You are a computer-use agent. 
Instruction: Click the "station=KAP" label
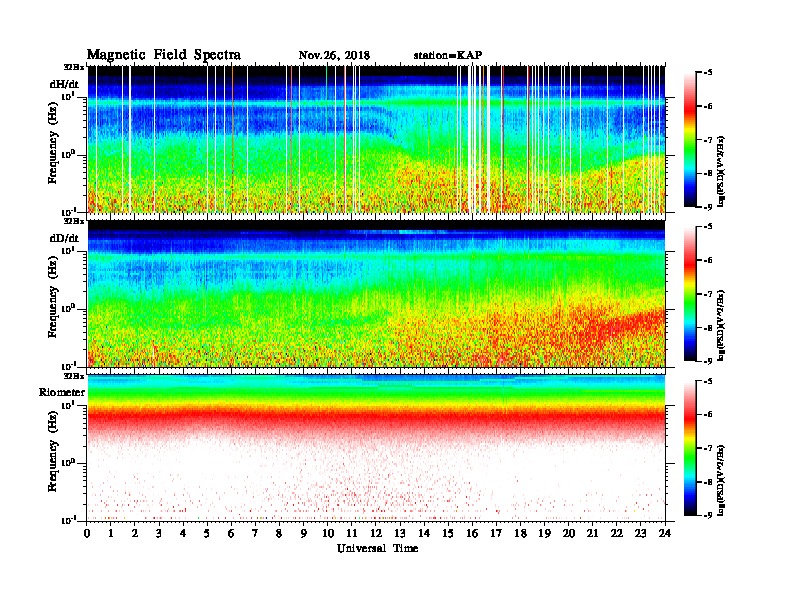pyautogui.click(x=448, y=55)
